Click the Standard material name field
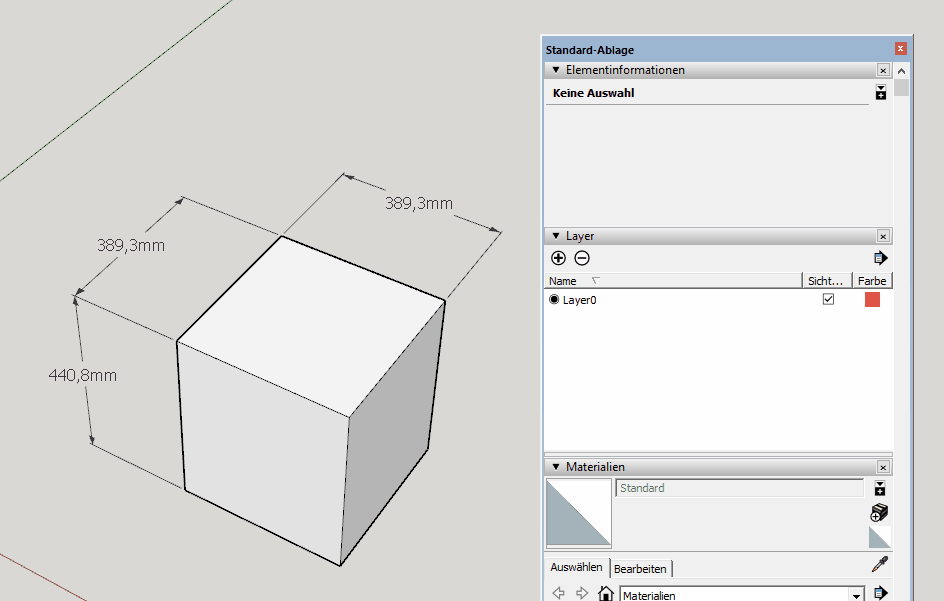Viewport: 944px width, 601px height. tap(739, 488)
